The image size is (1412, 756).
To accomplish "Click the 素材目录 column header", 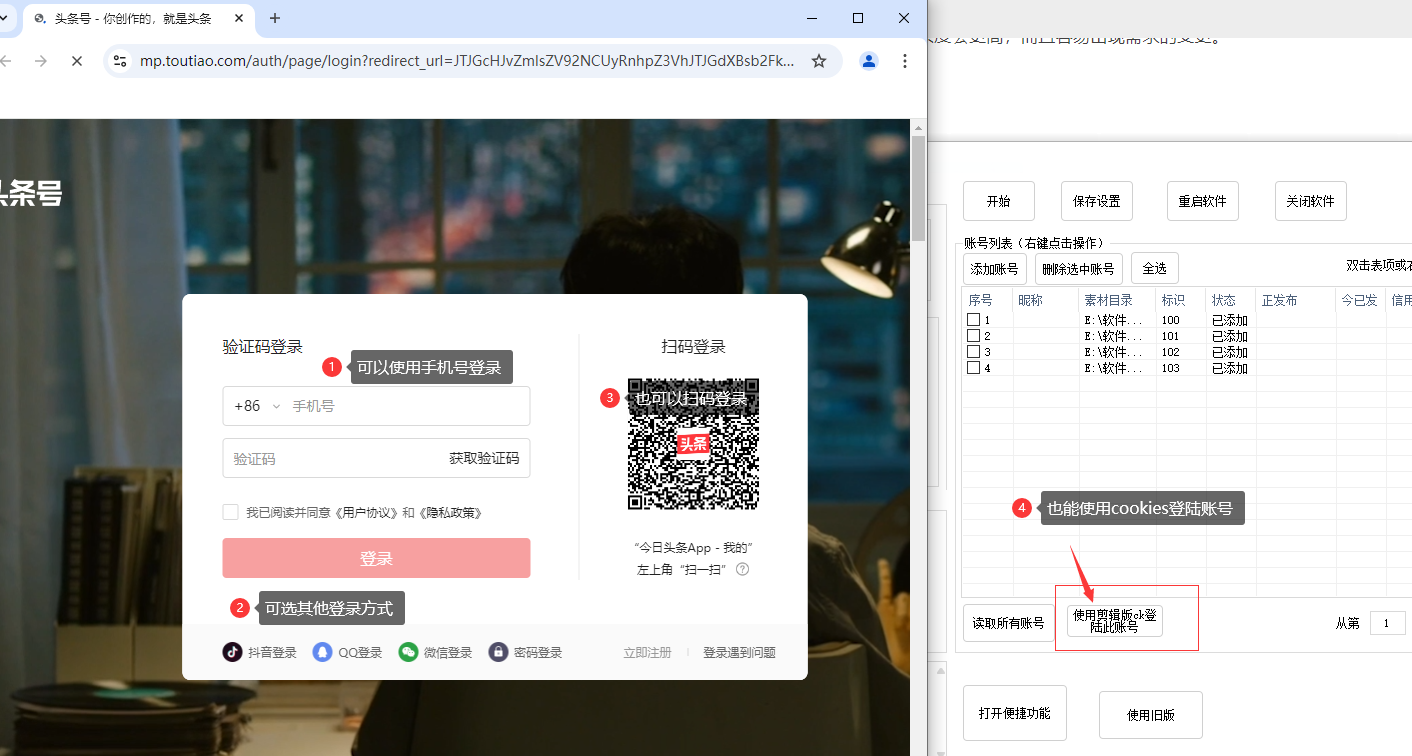I will (1117, 300).
